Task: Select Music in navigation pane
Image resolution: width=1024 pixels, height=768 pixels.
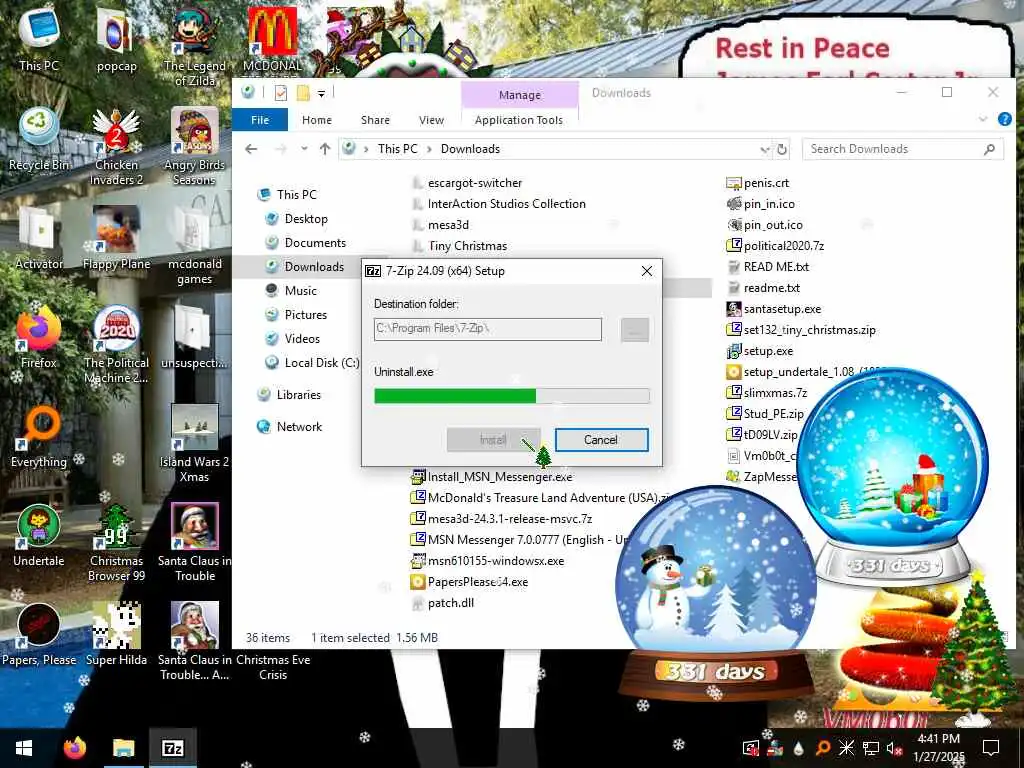Action: click(x=300, y=291)
